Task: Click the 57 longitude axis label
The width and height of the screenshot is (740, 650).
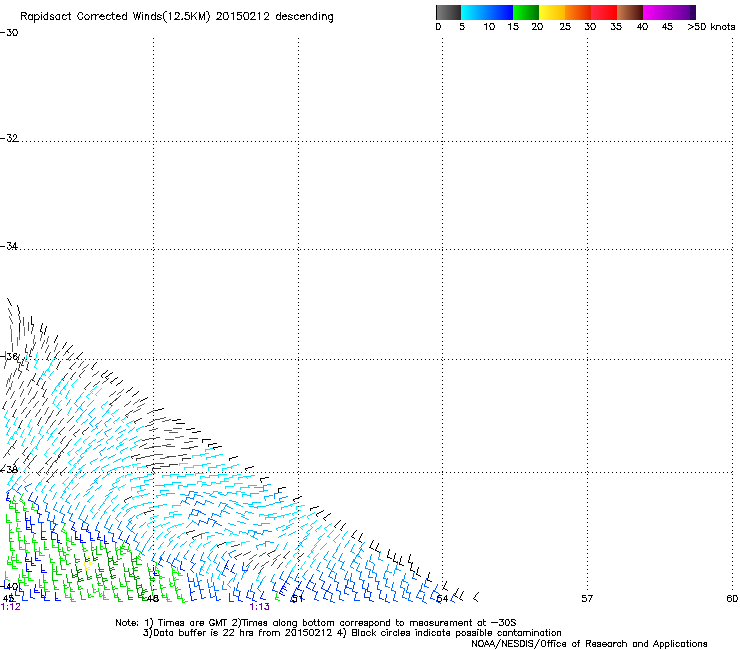Action: (x=587, y=599)
